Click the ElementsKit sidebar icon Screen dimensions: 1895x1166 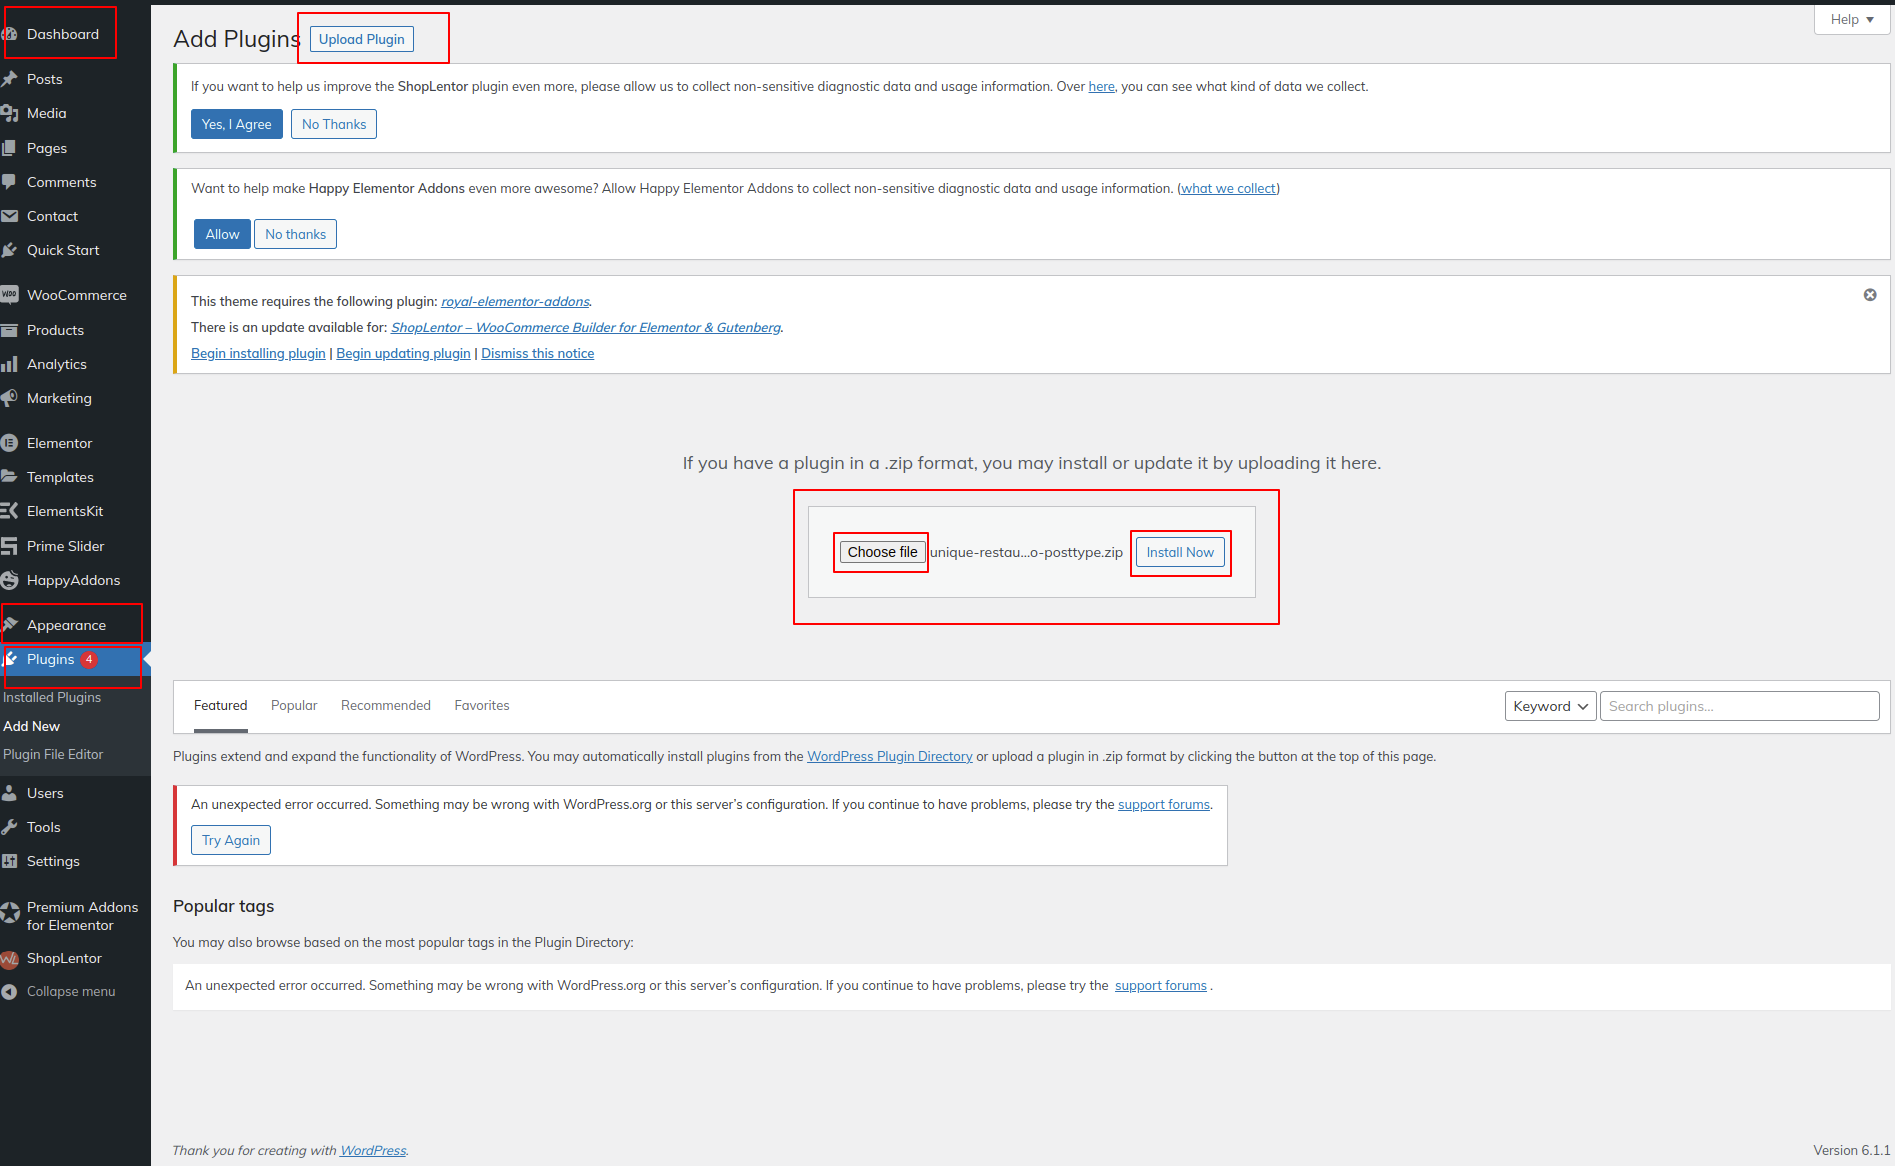coord(10,511)
